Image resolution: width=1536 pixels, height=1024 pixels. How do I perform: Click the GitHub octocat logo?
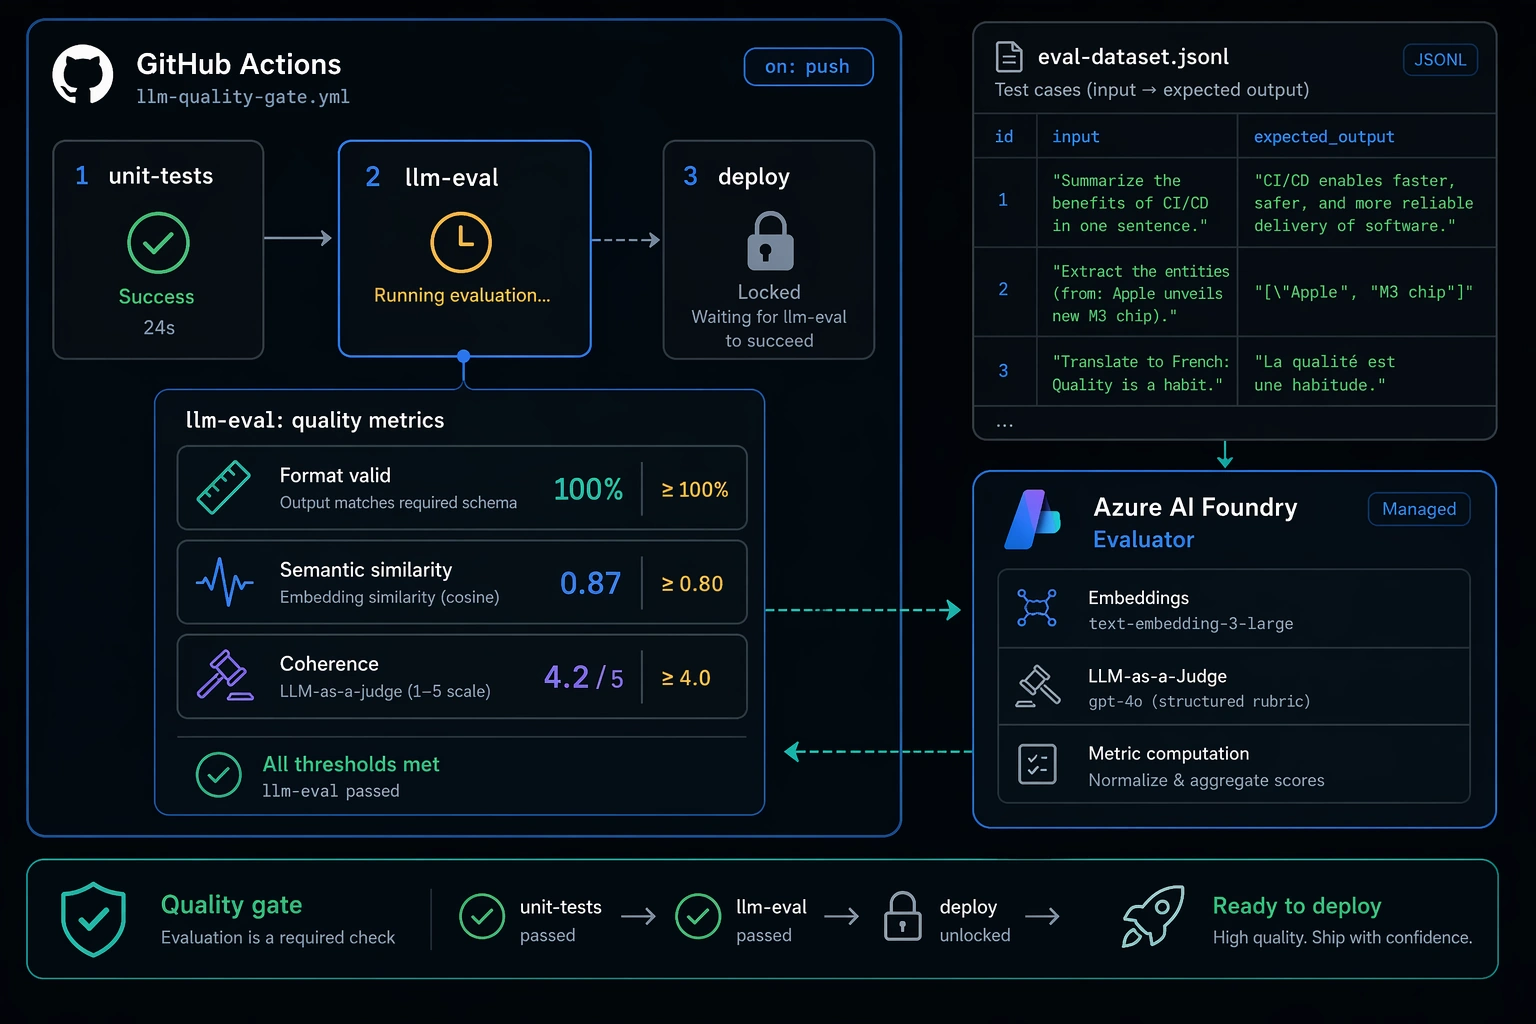83,75
